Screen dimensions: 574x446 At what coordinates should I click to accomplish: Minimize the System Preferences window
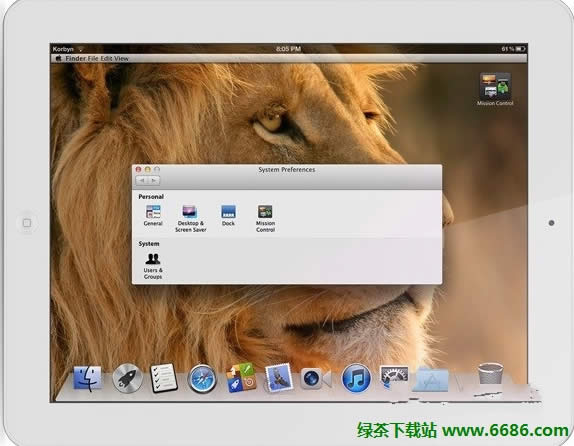click(x=148, y=170)
